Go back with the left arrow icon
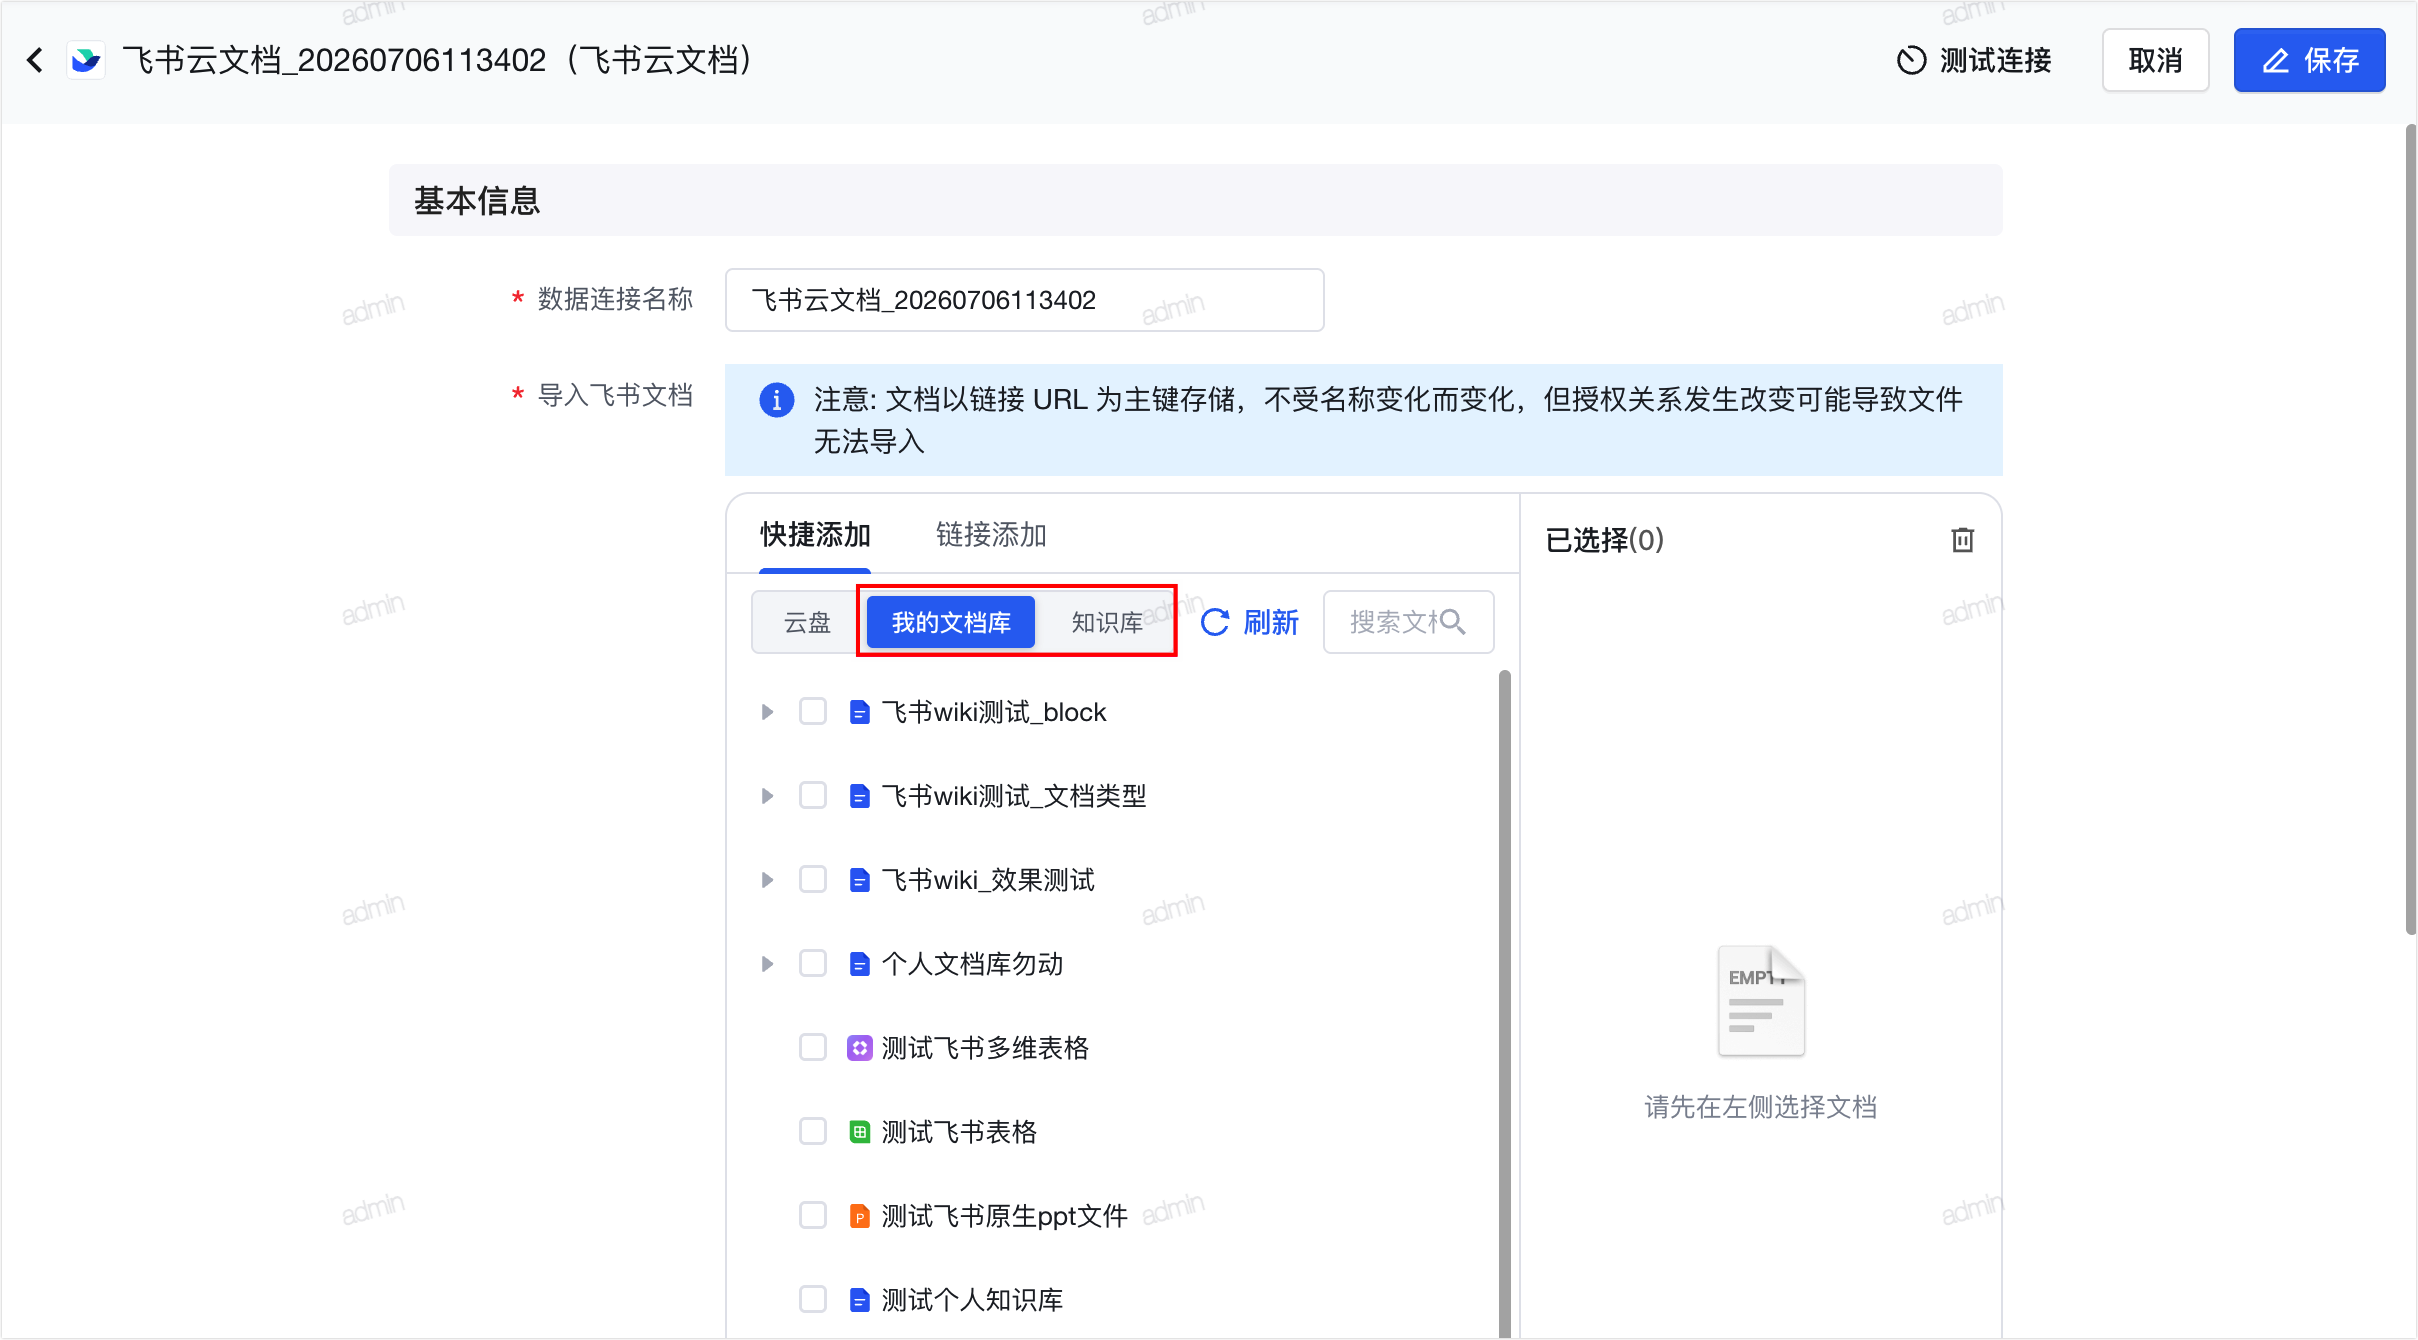This screenshot has height=1340, width=2418. pos(35,60)
